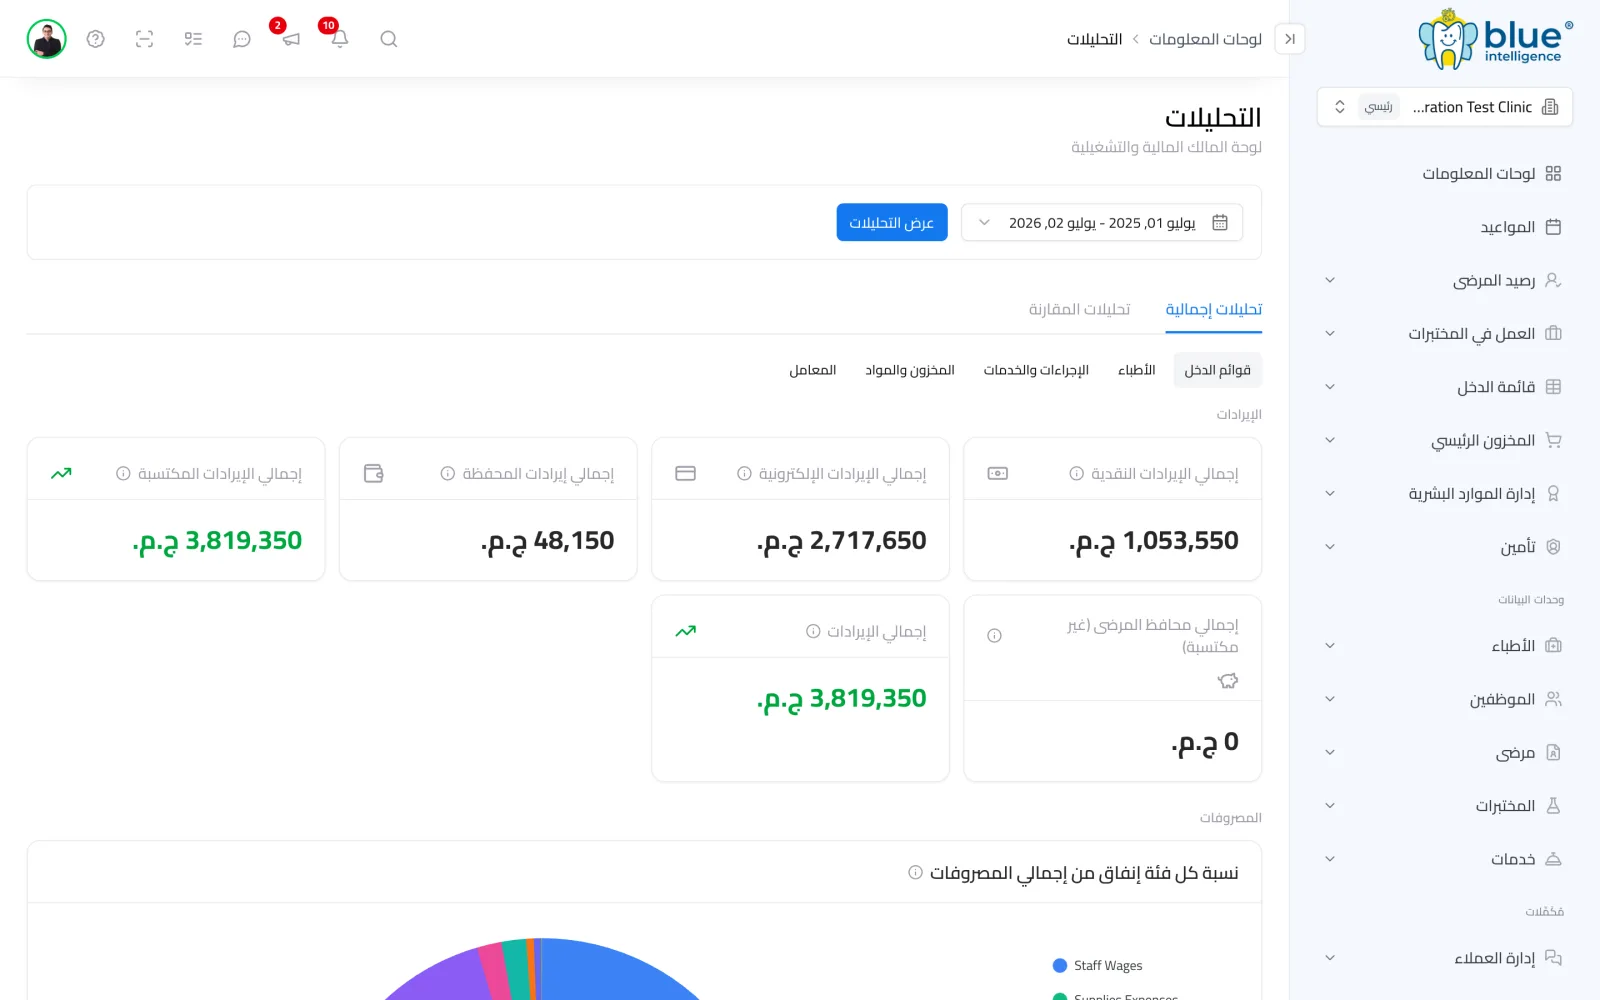Click the 2,717,650 electronic revenue value
The height and width of the screenshot is (1000, 1600).
(842, 541)
